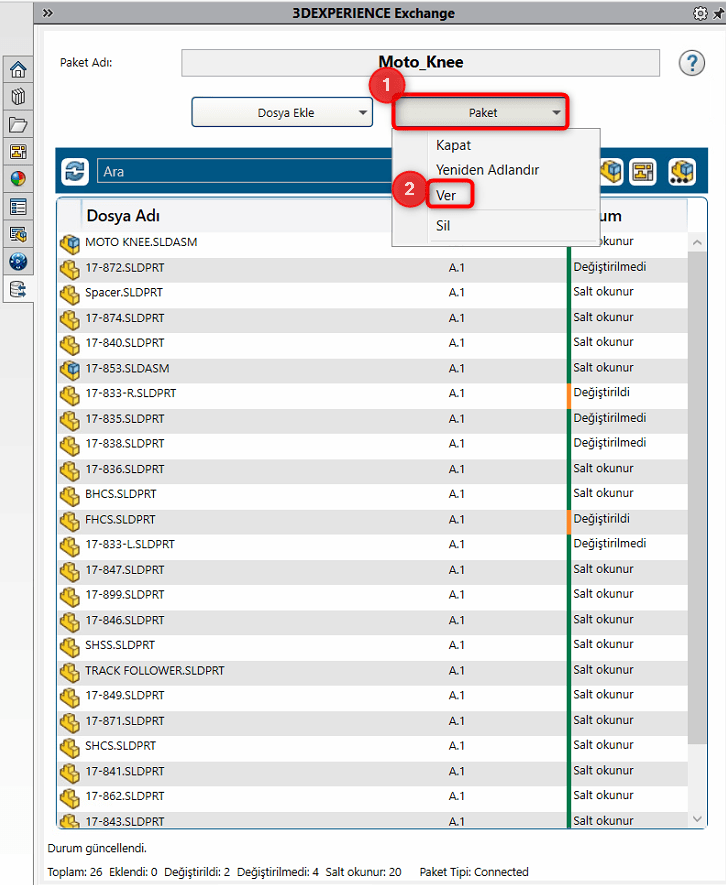Select the 17-849.SLDPRT file name
Viewport: 726px width, 885px height.
(125, 695)
